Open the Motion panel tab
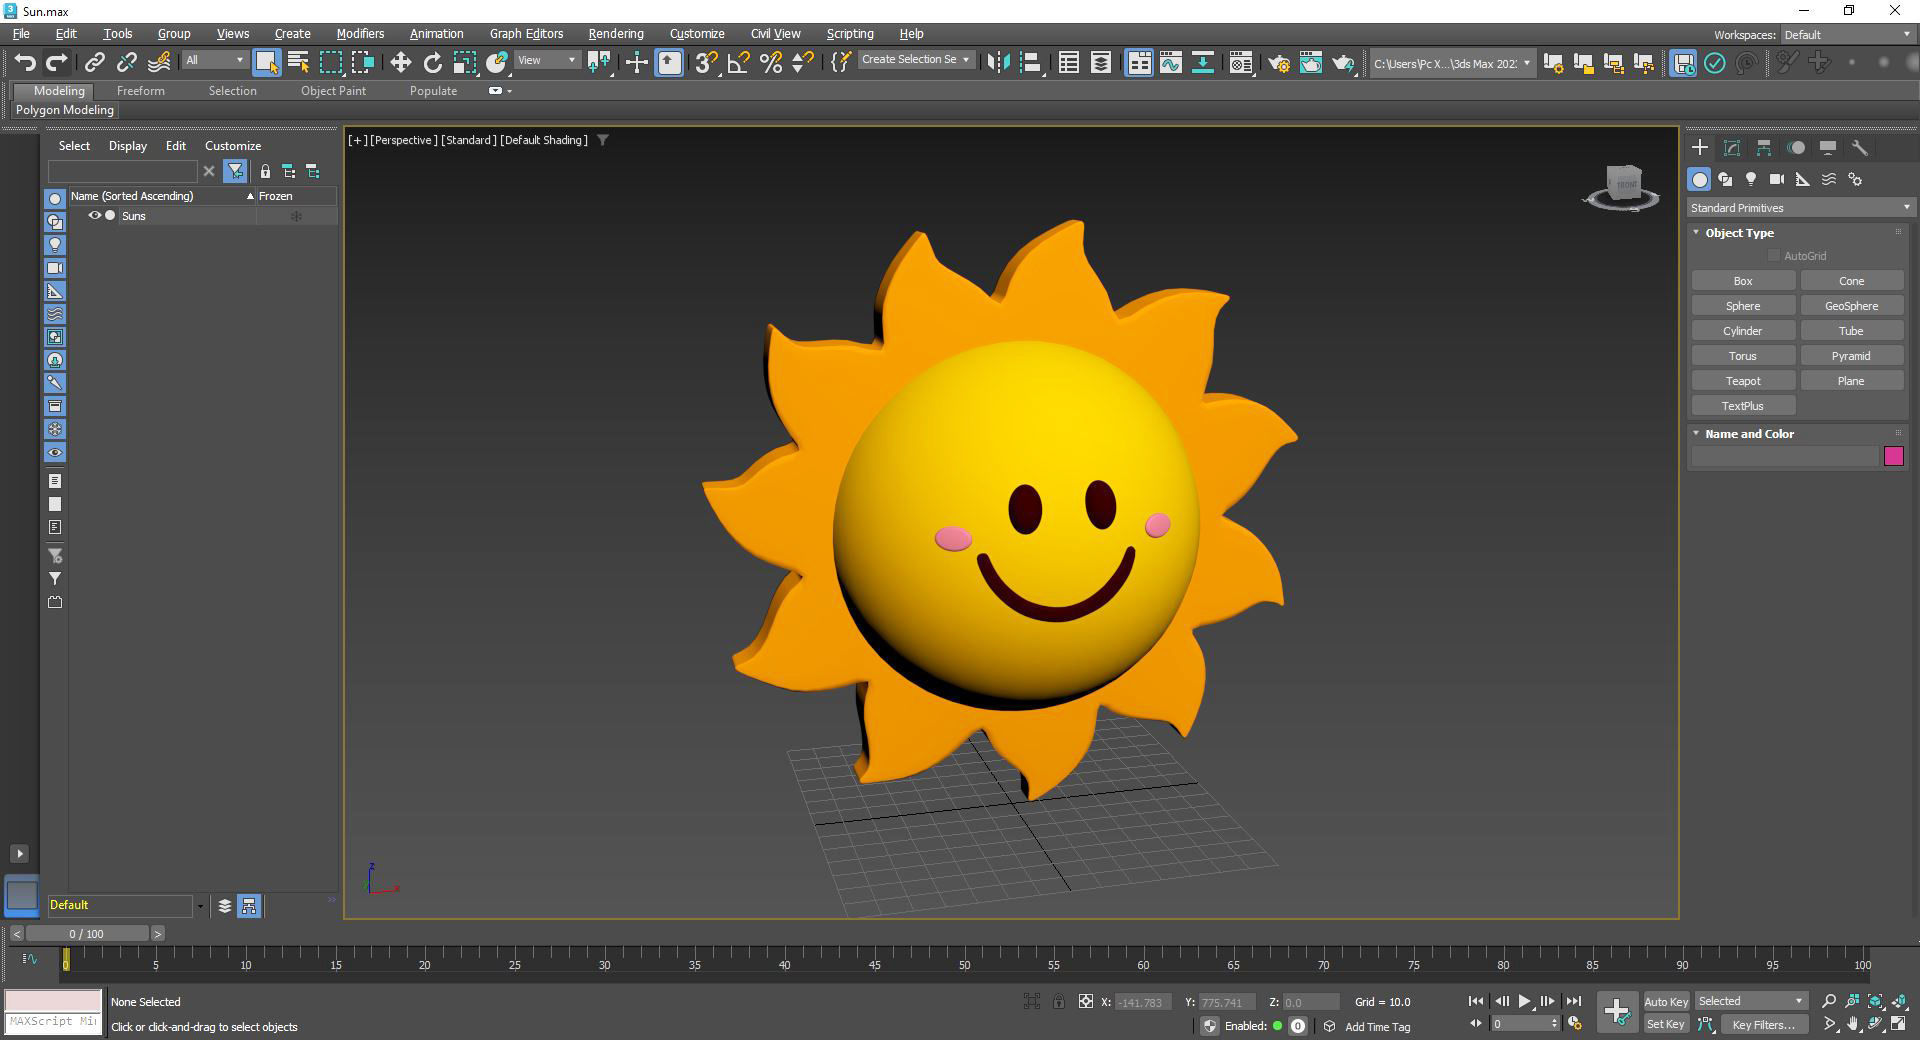The height and width of the screenshot is (1040, 1920). tap(1796, 148)
